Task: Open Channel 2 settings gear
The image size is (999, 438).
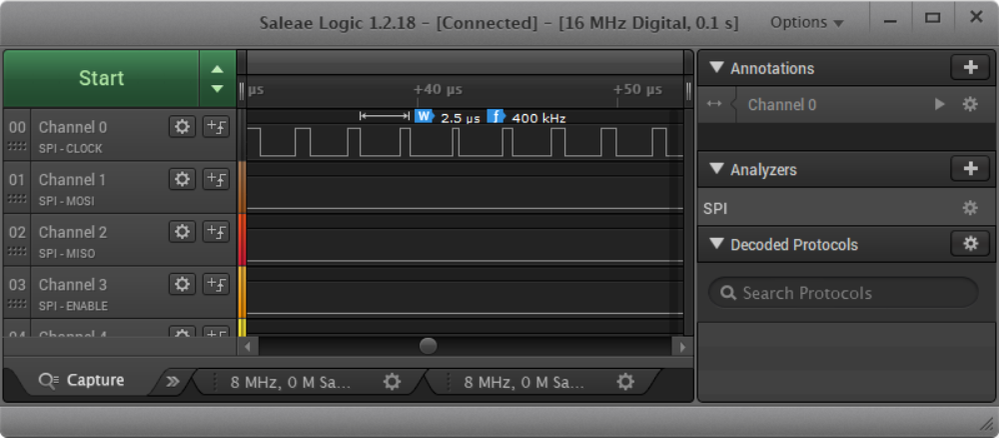Action: (182, 231)
